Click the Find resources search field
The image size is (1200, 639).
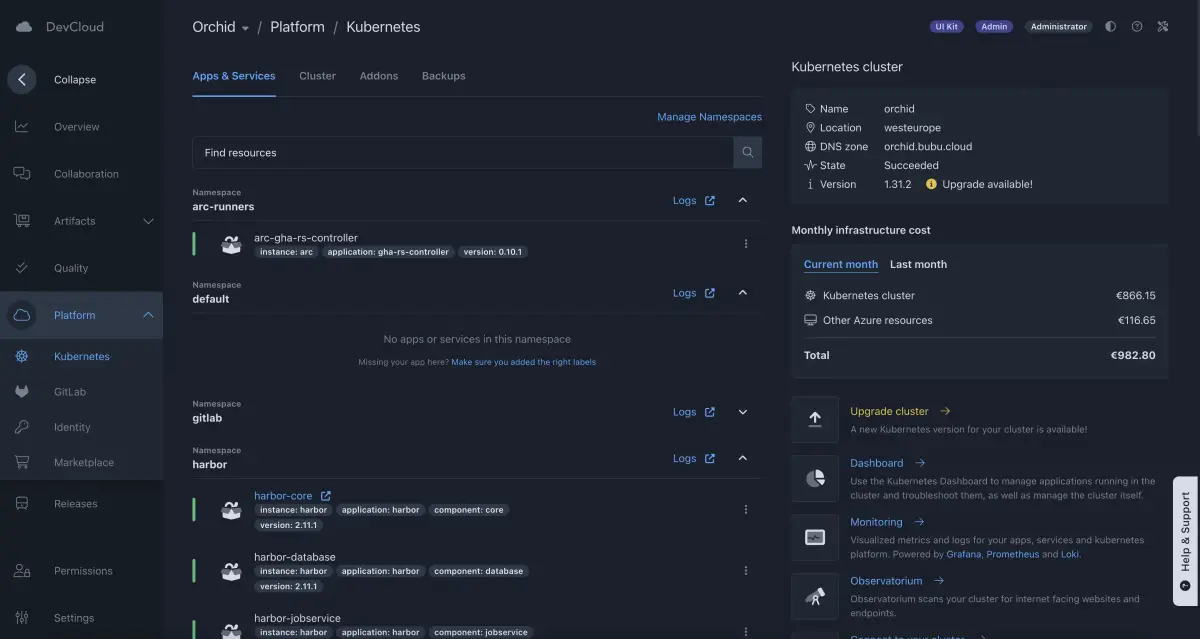462,153
